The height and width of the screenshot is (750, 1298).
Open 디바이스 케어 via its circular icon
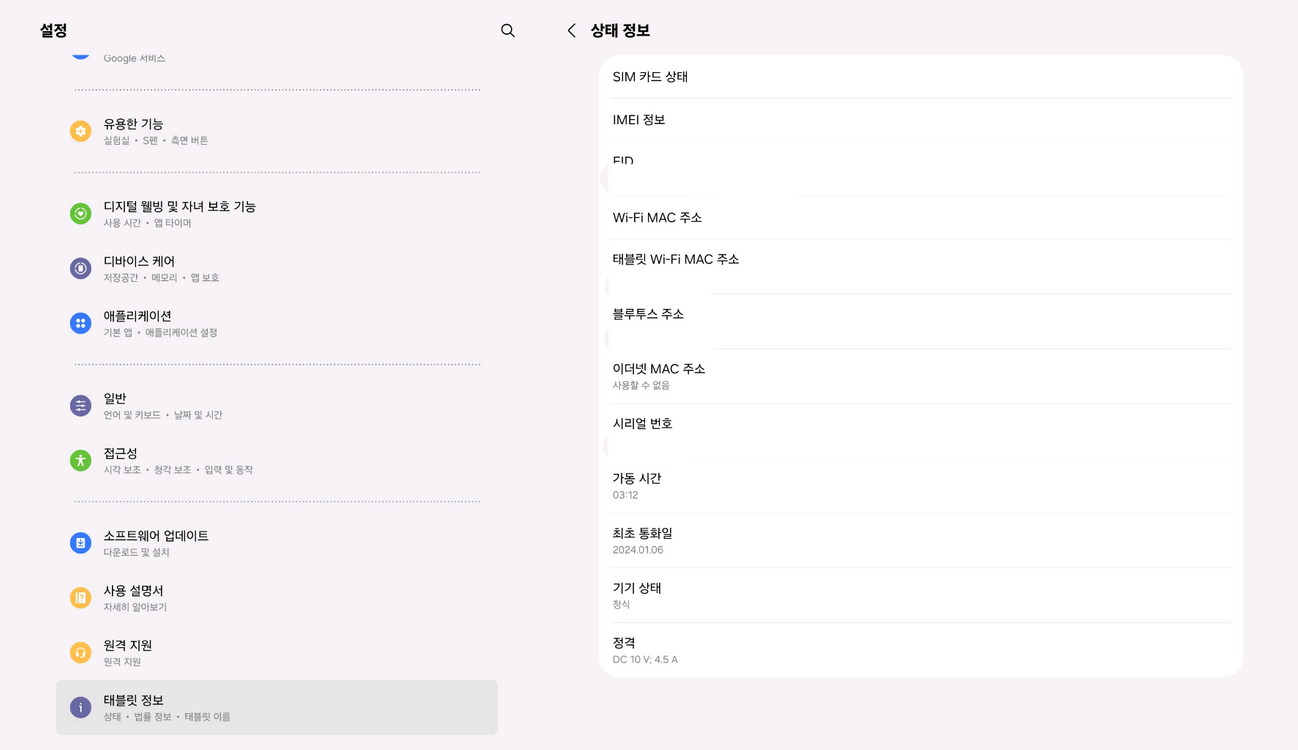click(x=80, y=268)
